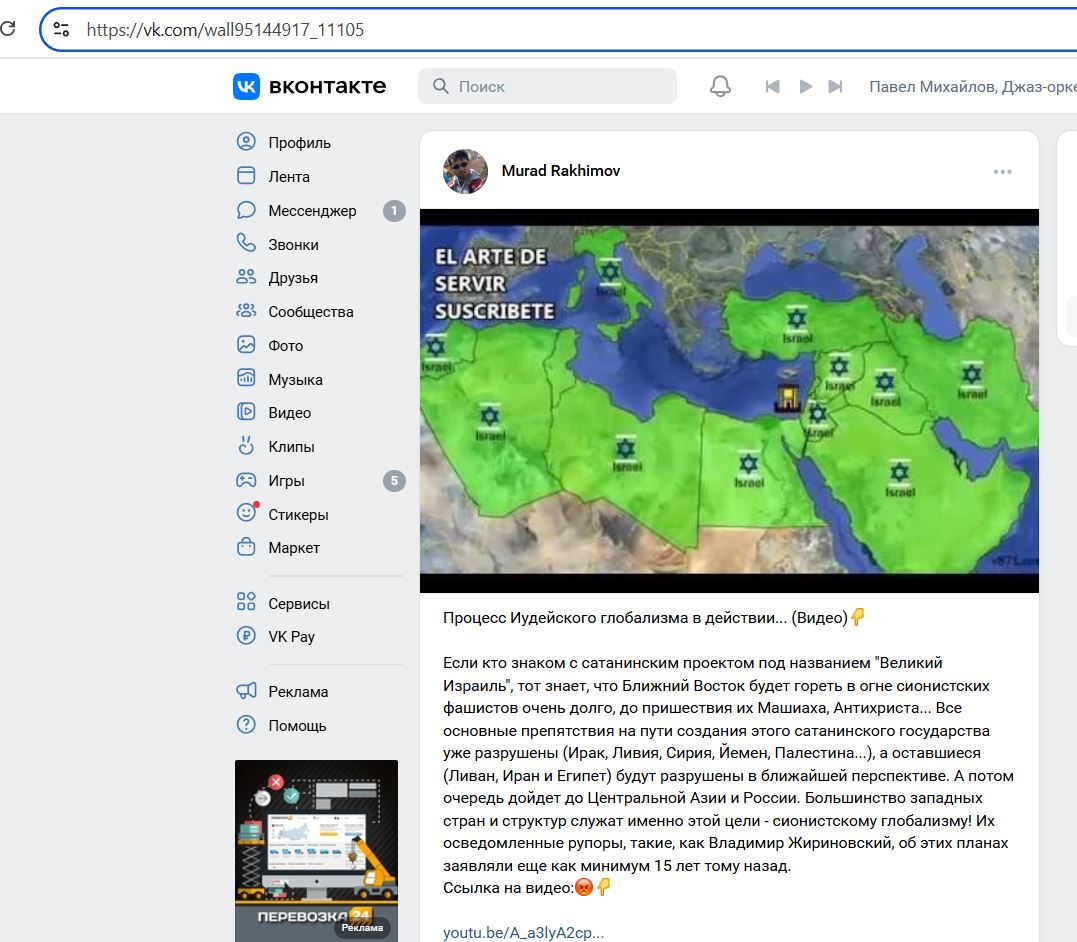Image resolution: width=1077 pixels, height=942 pixels.
Task: Select the Музыка menu label
Action: (295, 380)
